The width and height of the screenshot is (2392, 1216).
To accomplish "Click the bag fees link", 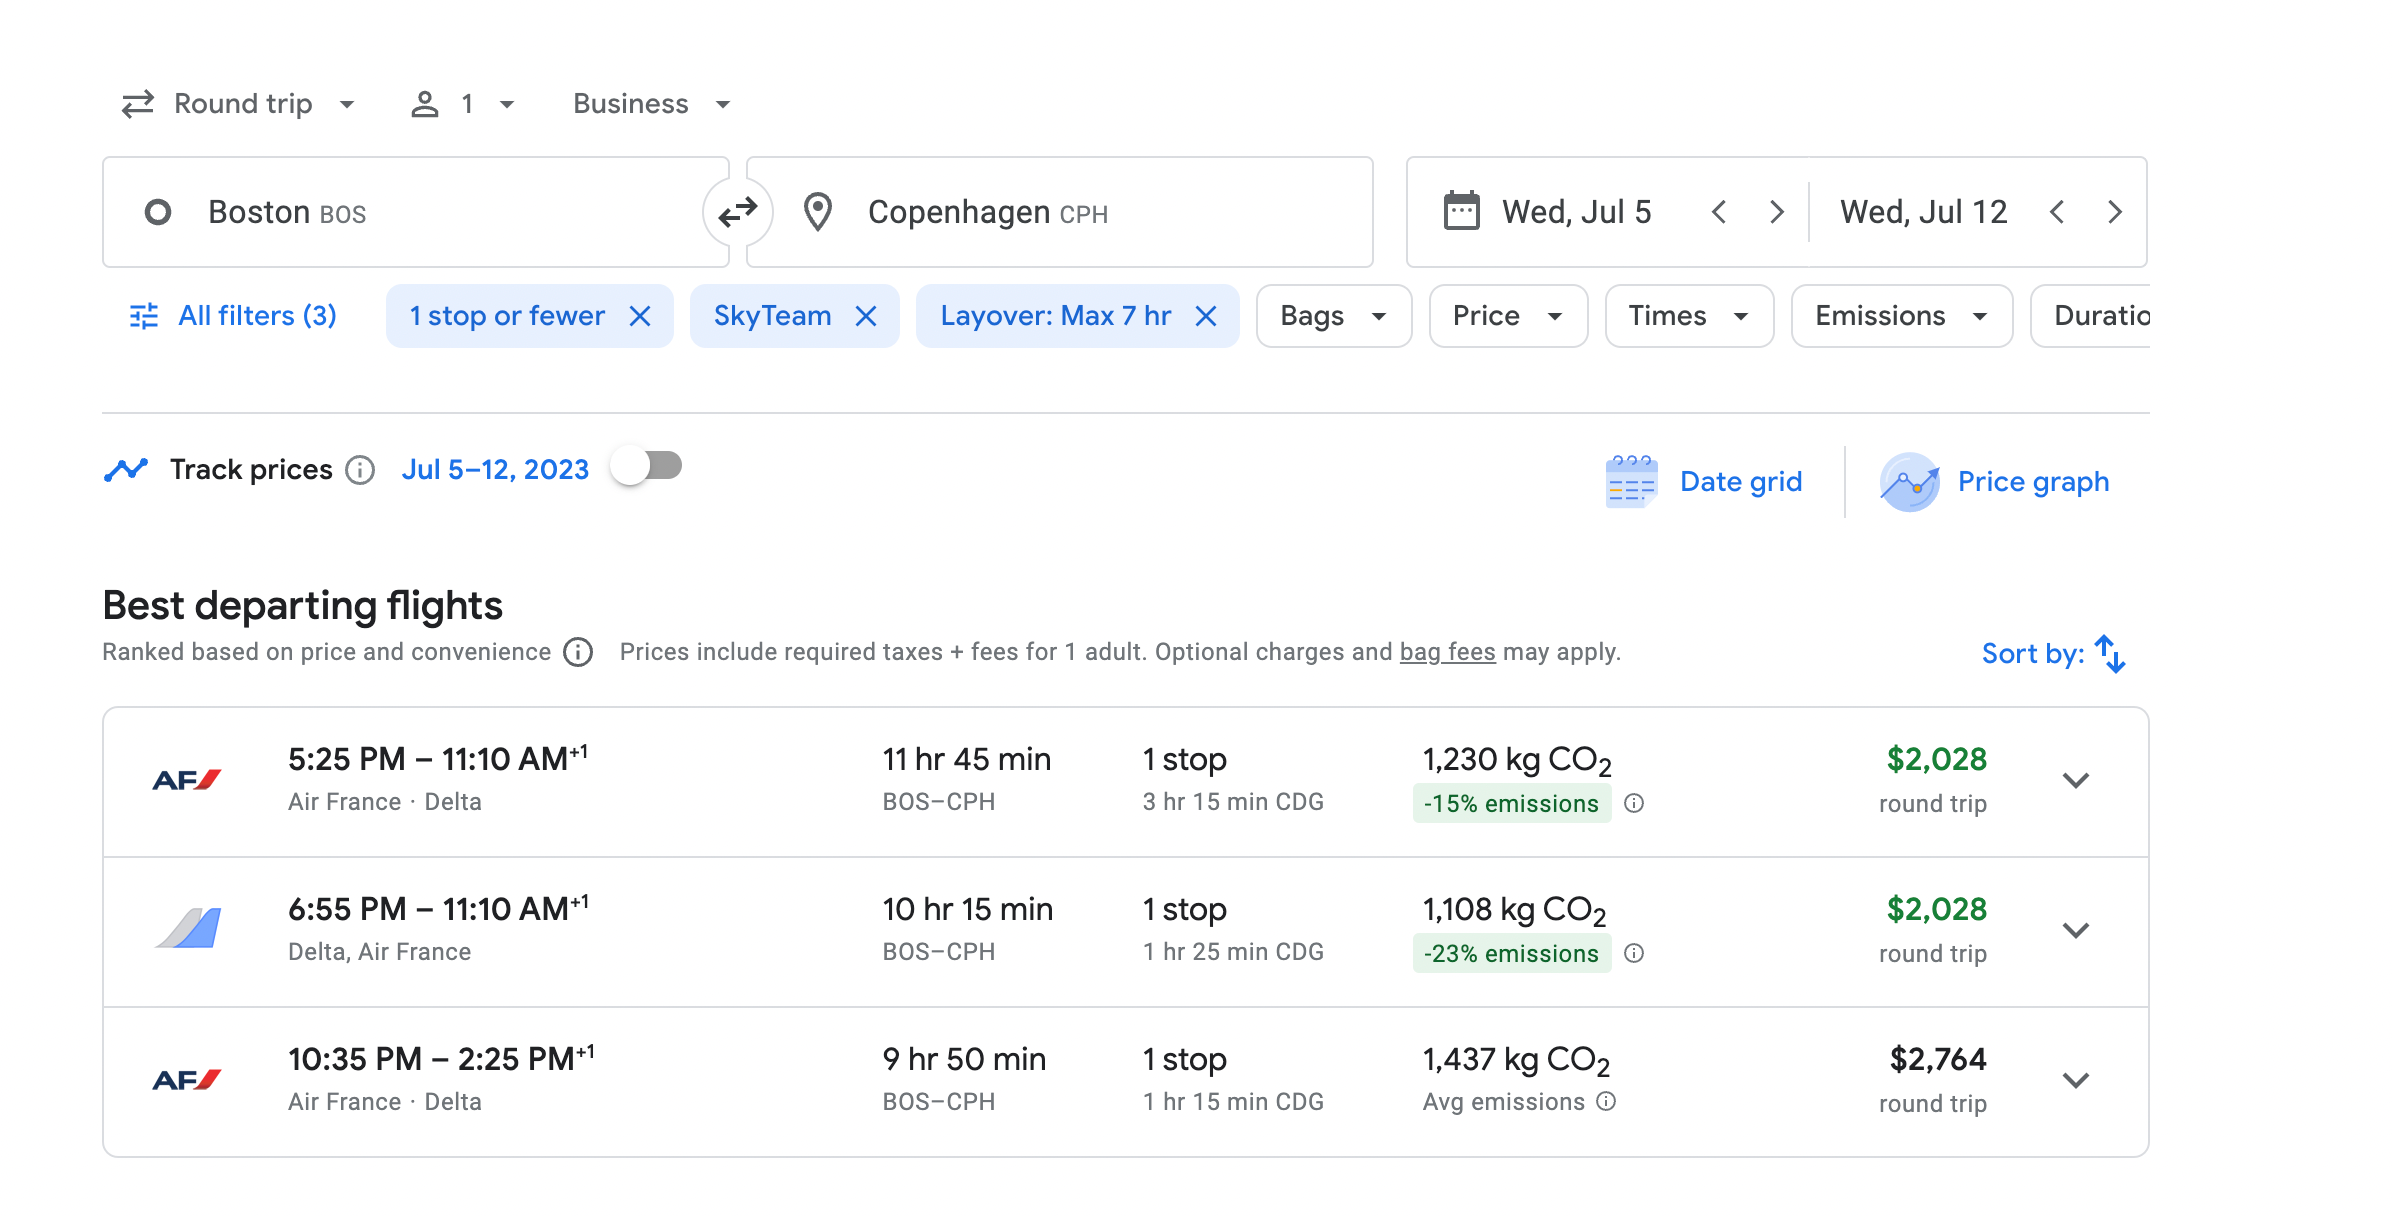I will [1447, 652].
